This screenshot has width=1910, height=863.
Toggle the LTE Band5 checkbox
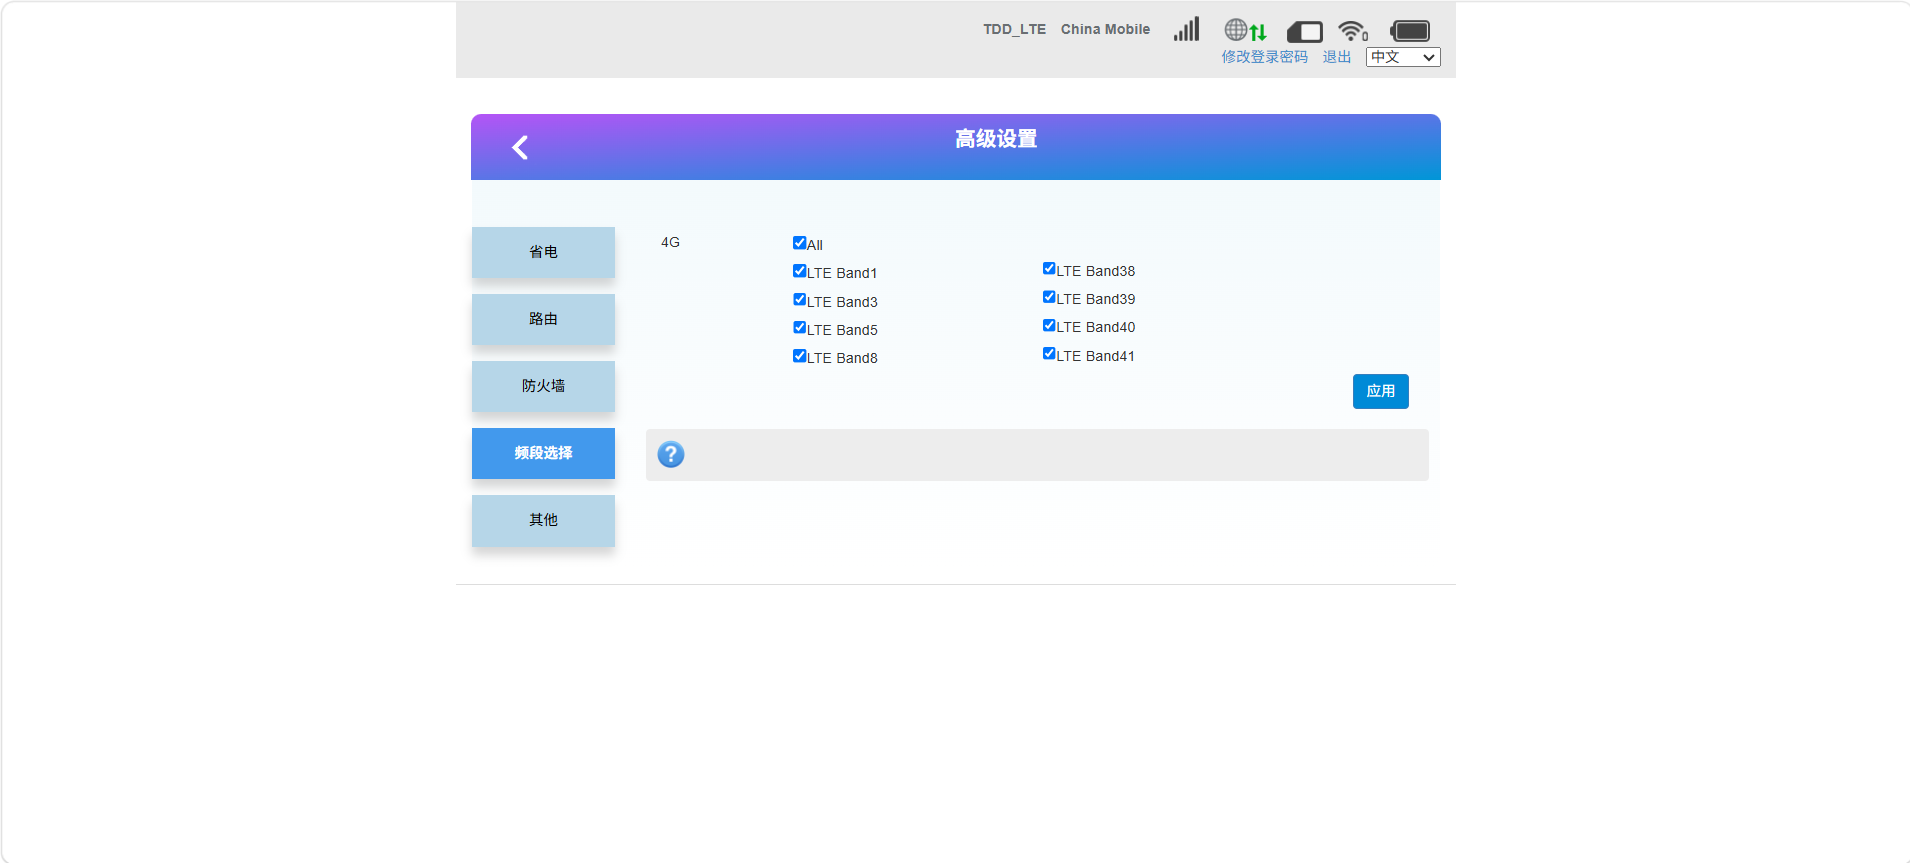coord(800,328)
